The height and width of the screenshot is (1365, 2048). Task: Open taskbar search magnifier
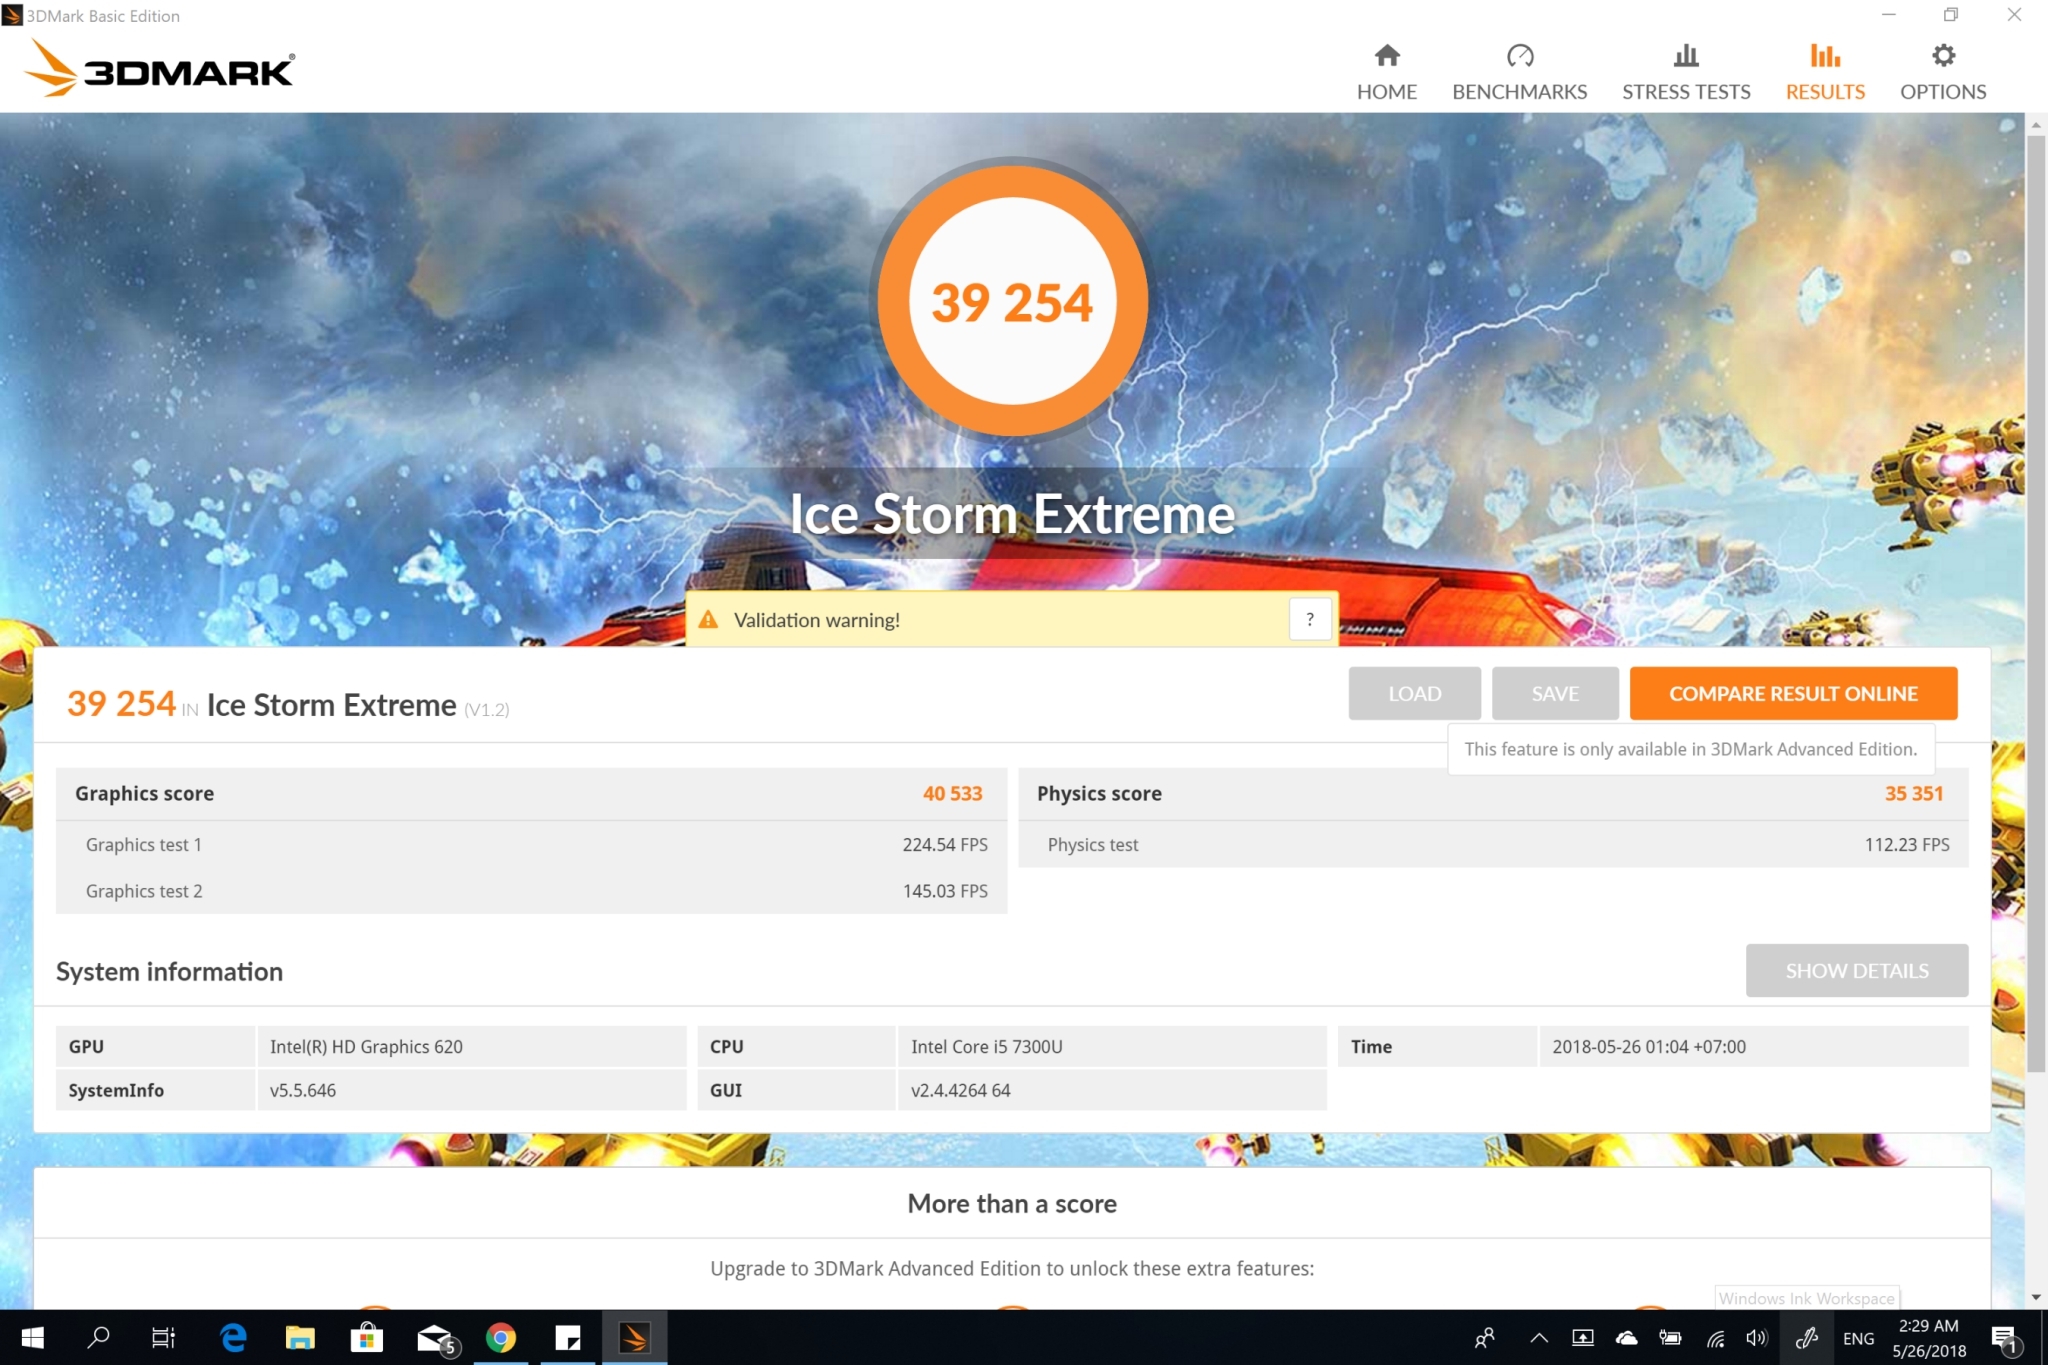point(98,1338)
